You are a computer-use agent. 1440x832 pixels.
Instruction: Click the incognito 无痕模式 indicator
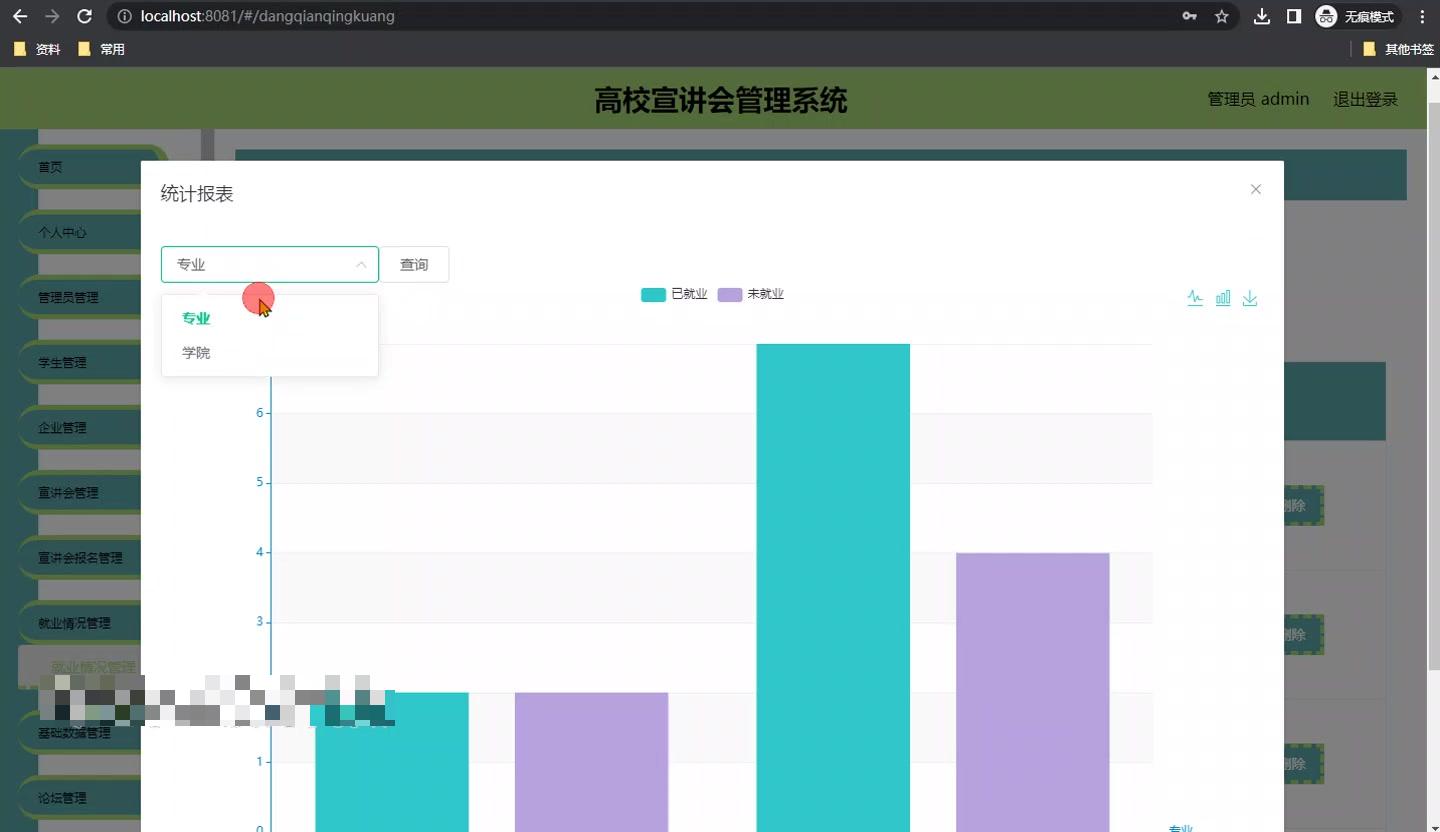(x=1357, y=16)
